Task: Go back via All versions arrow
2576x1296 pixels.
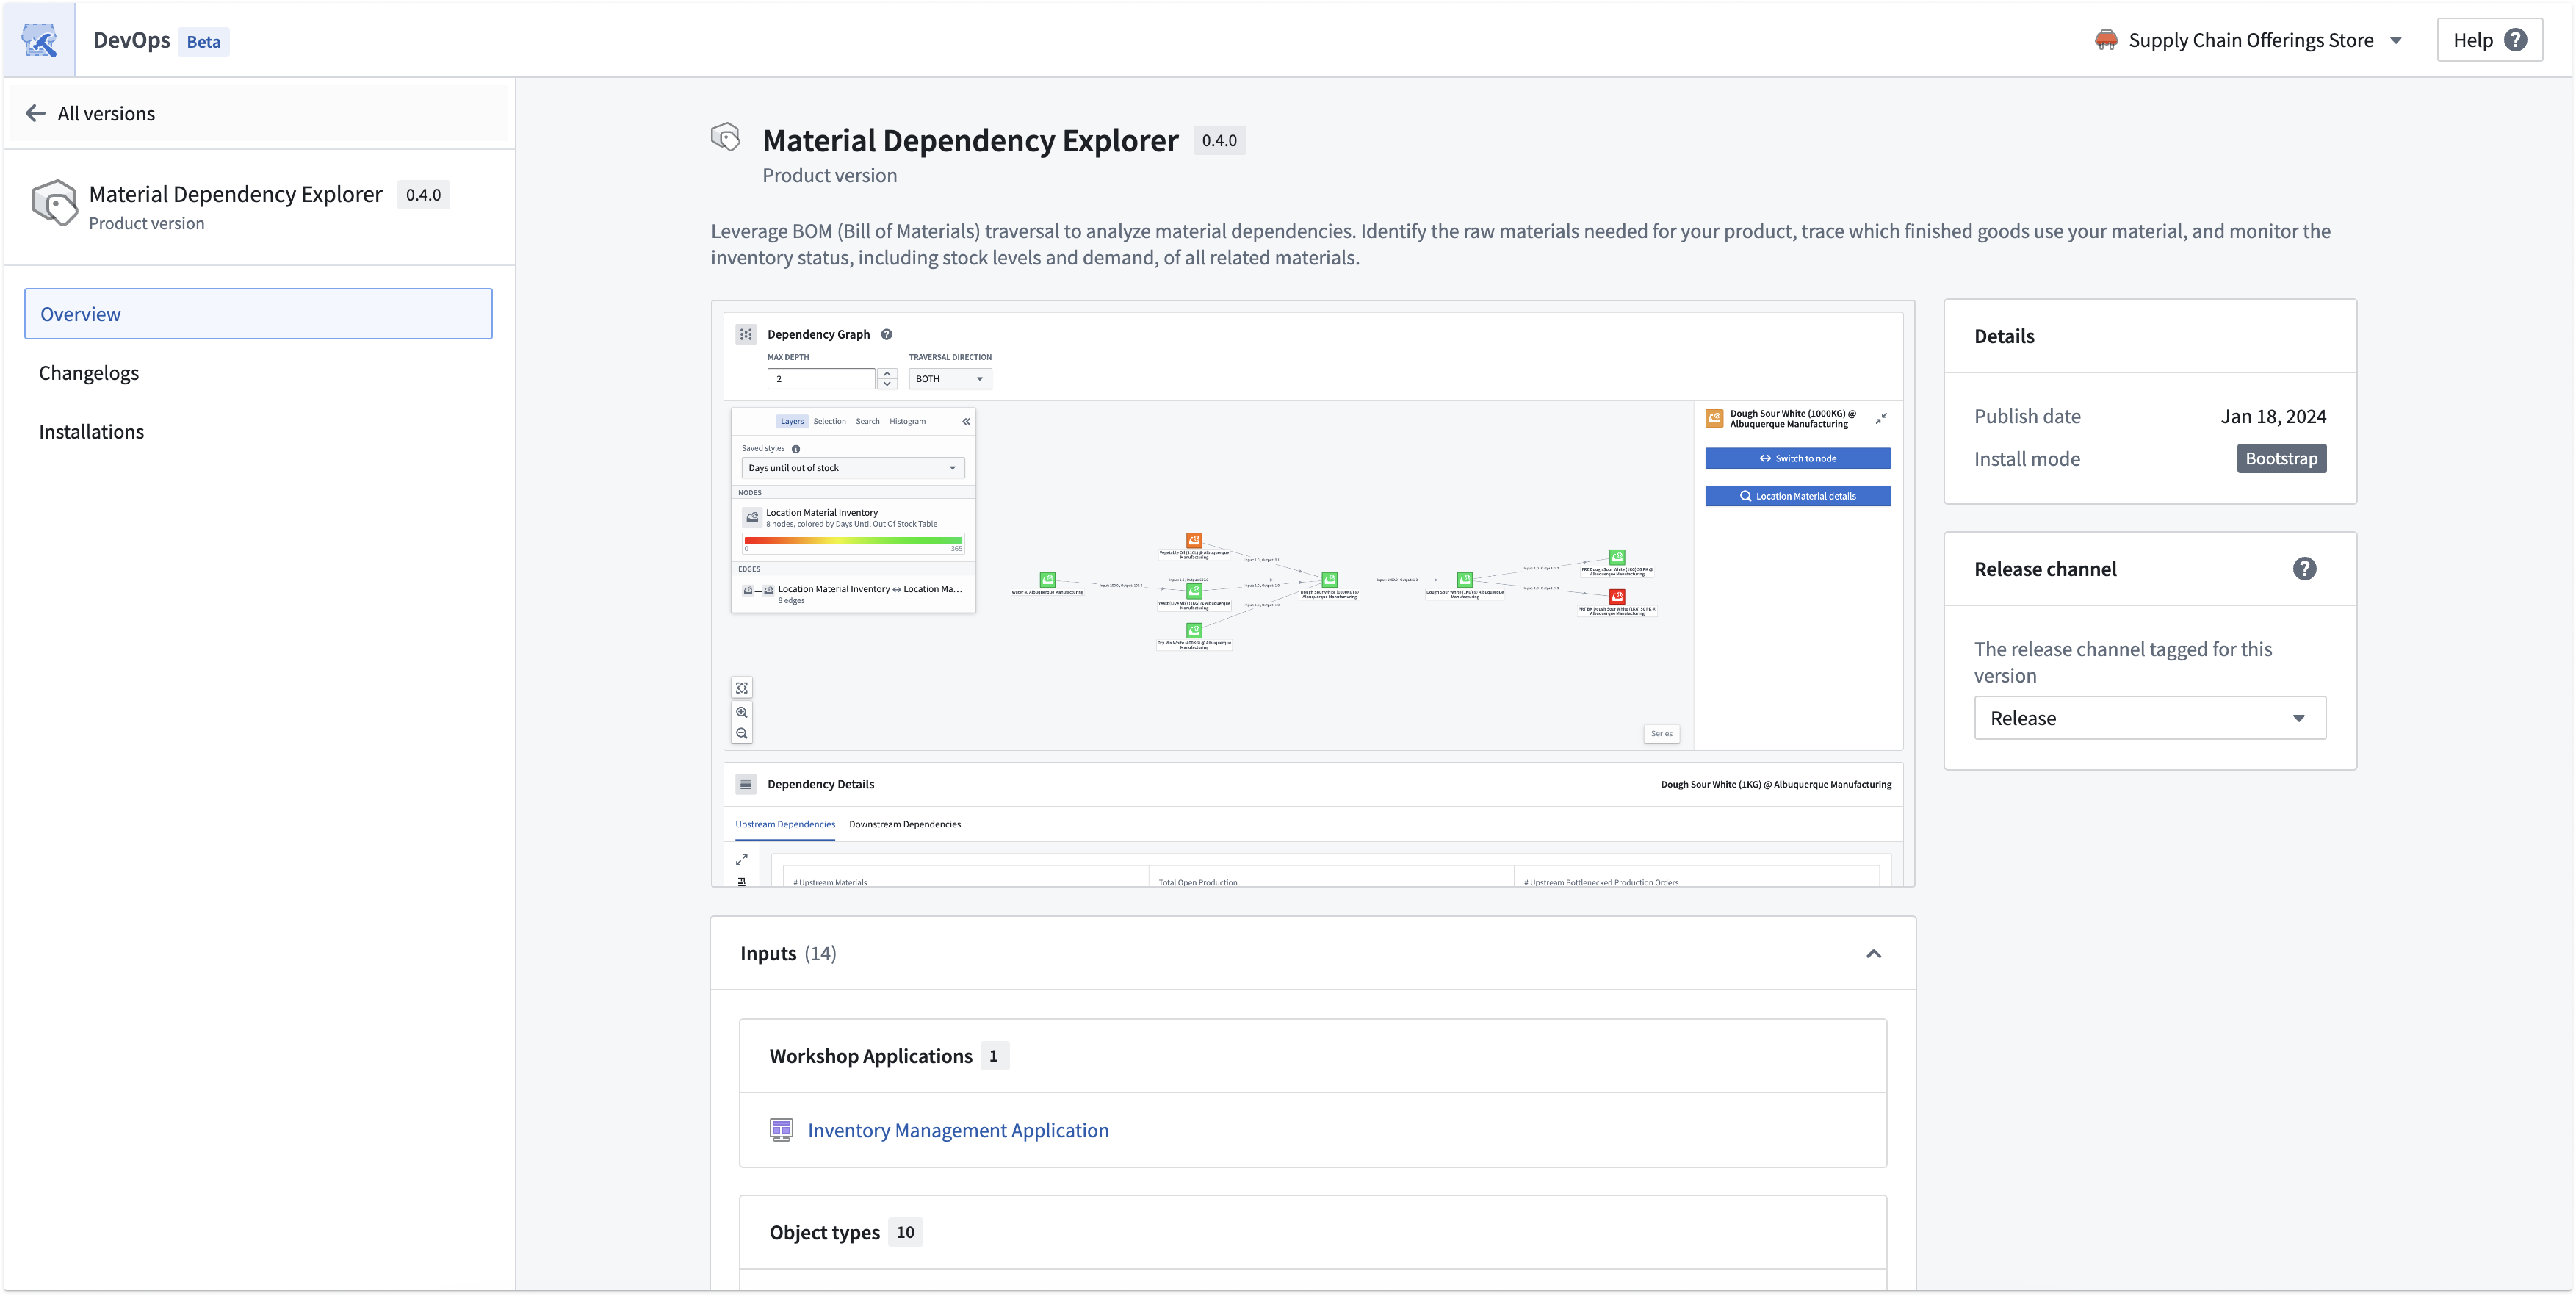Action: [x=36, y=113]
